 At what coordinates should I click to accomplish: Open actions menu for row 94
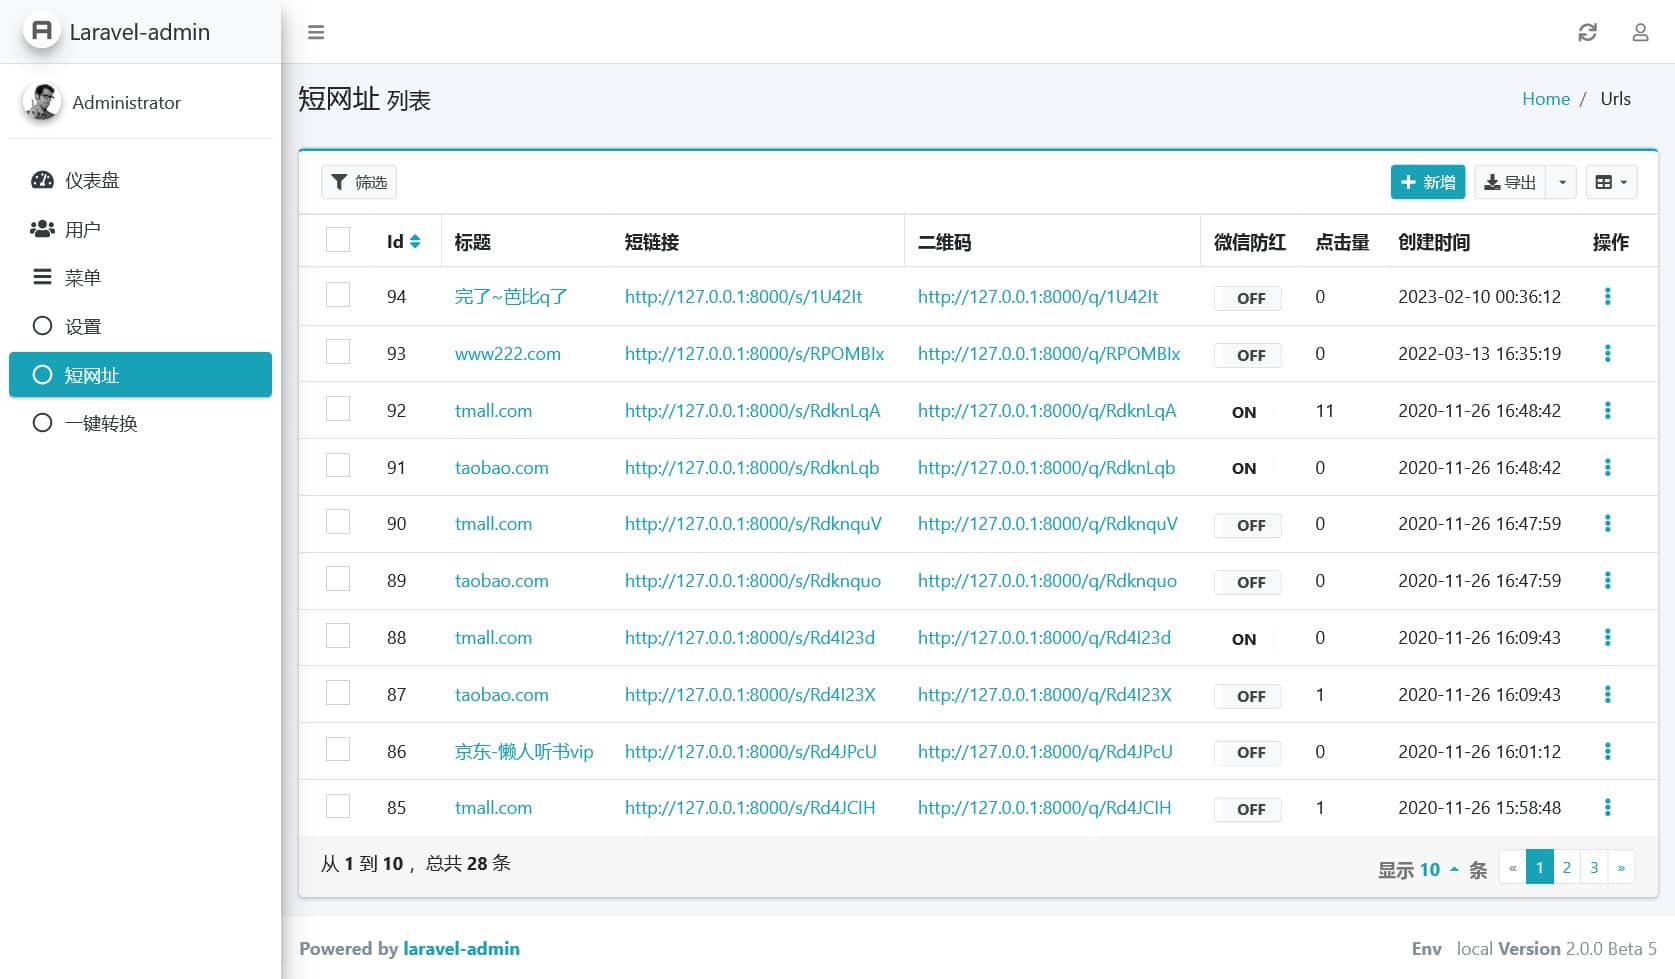click(1607, 297)
